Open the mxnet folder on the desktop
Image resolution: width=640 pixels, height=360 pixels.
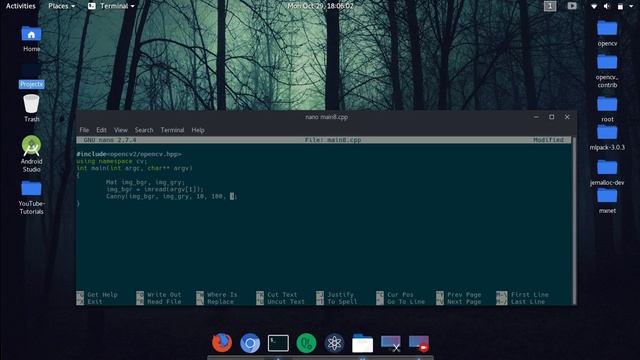coord(607,201)
